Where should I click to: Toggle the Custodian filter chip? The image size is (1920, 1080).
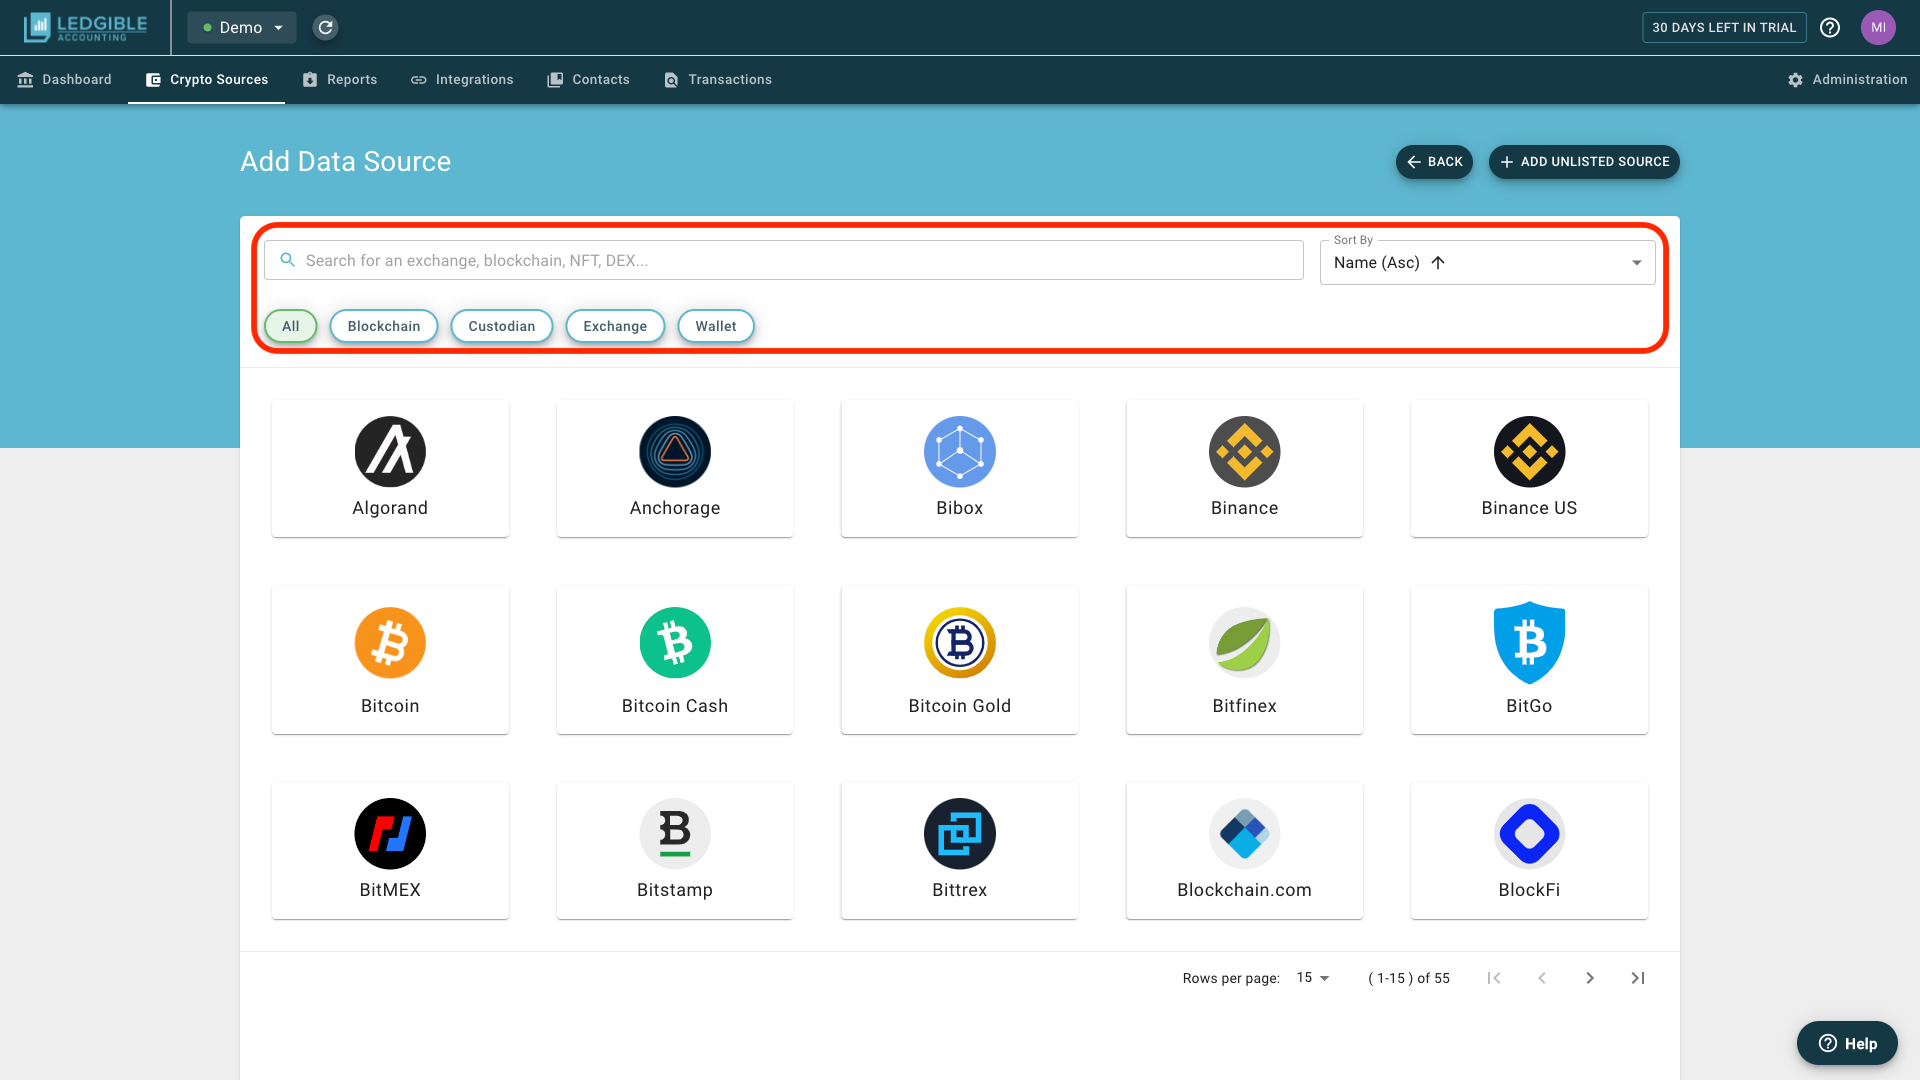pyautogui.click(x=502, y=326)
